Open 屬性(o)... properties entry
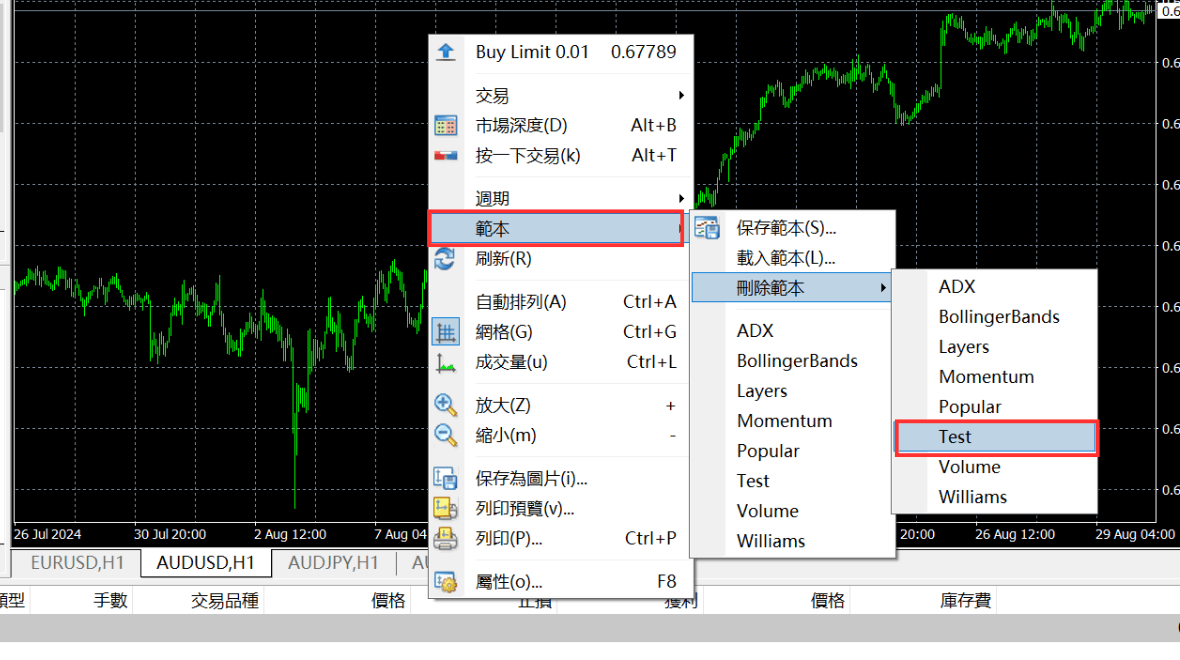This screenshot has height=660, width=1180. pos(561,582)
